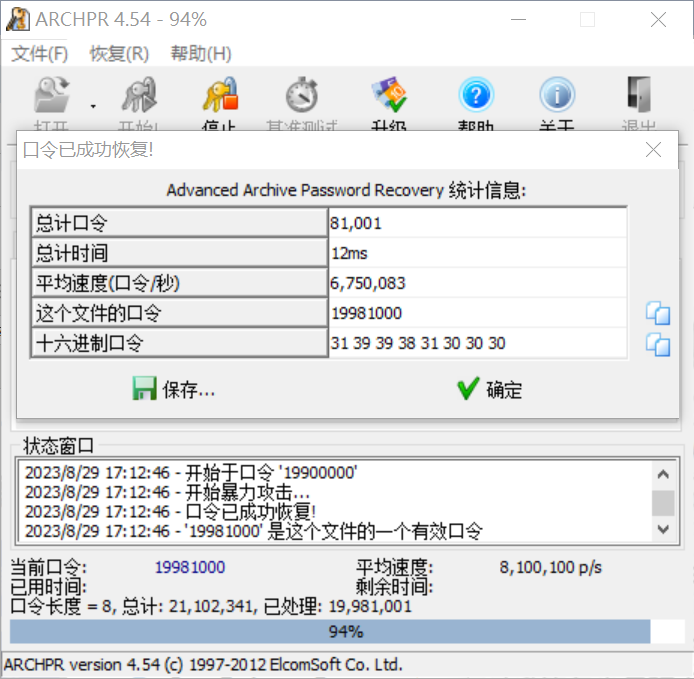
Task: Click the 保存... save button
Action: (x=174, y=389)
